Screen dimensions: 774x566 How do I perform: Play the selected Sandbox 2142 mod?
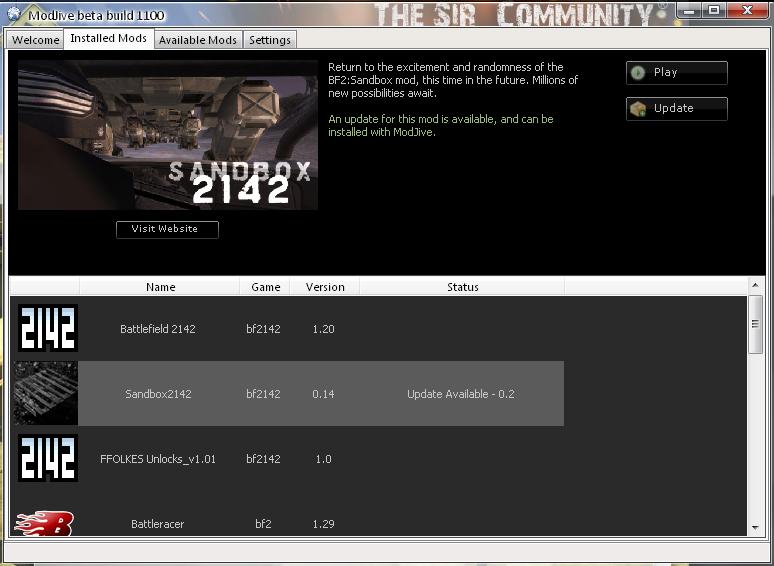[677, 73]
